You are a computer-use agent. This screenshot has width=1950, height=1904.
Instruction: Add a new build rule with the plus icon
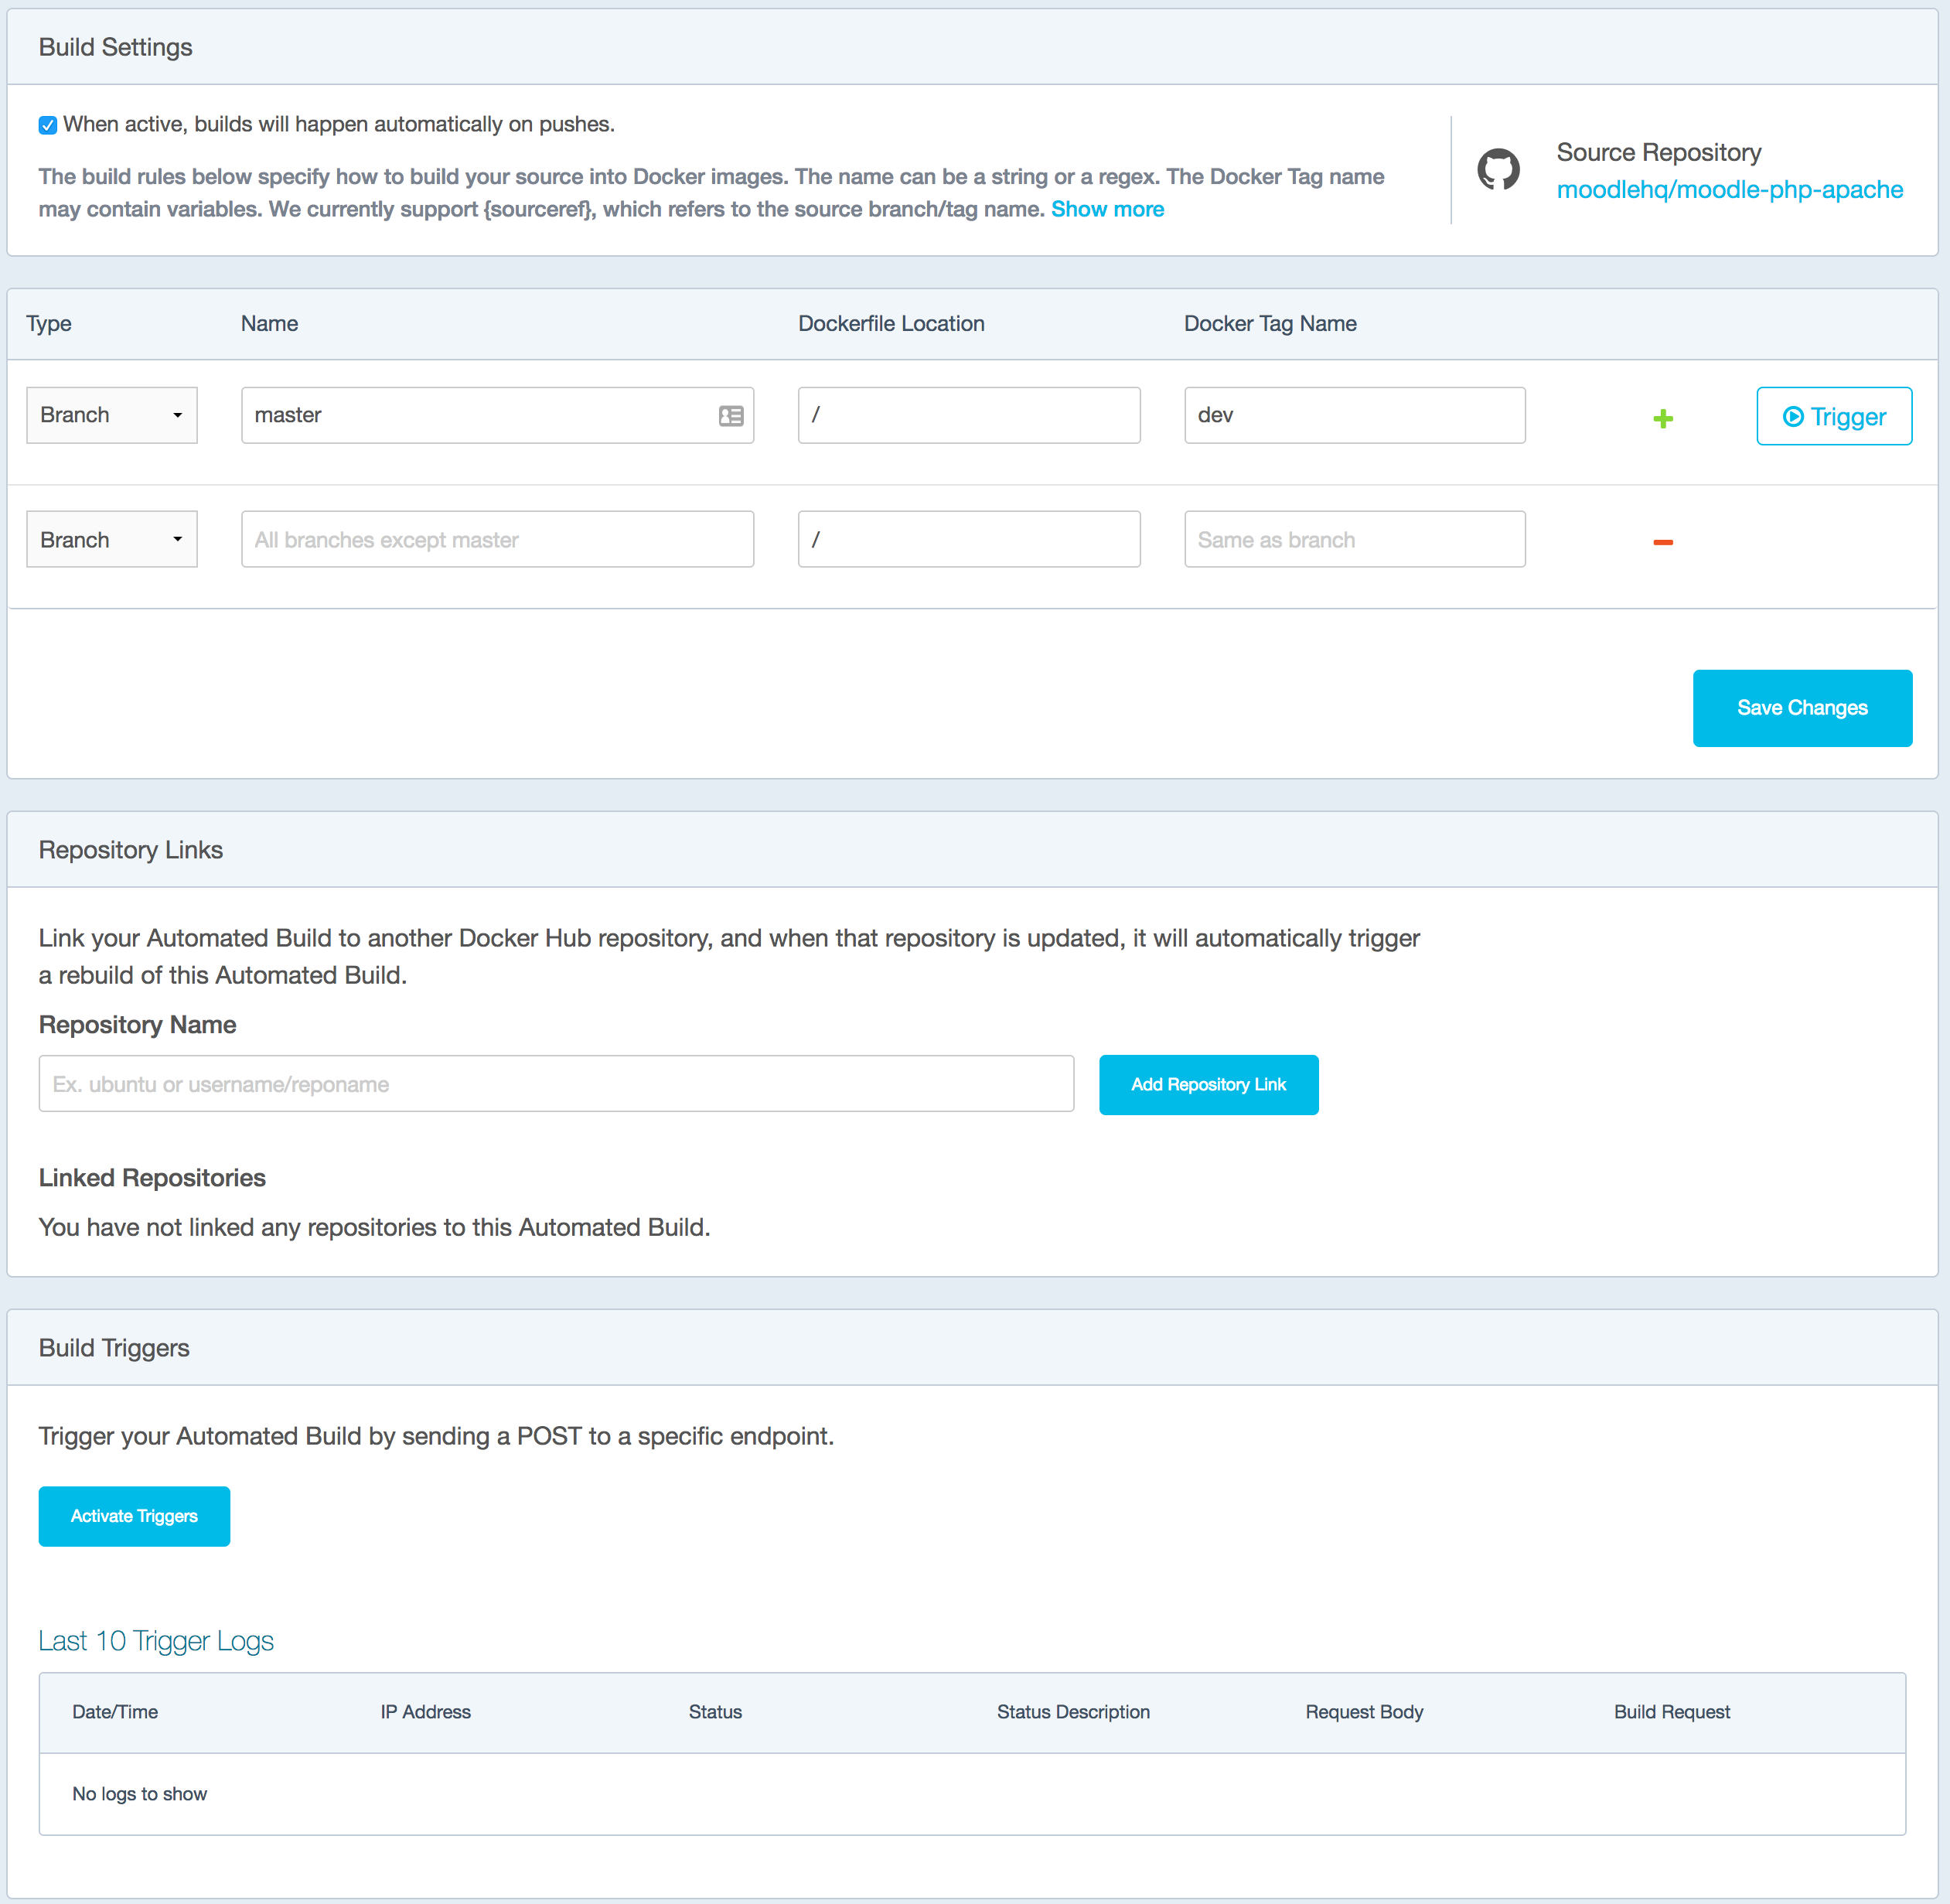click(1663, 418)
